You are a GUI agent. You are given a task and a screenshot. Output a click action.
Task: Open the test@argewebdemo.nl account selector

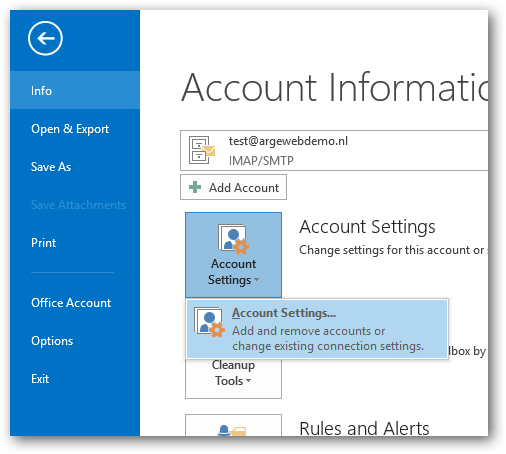(334, 150)
